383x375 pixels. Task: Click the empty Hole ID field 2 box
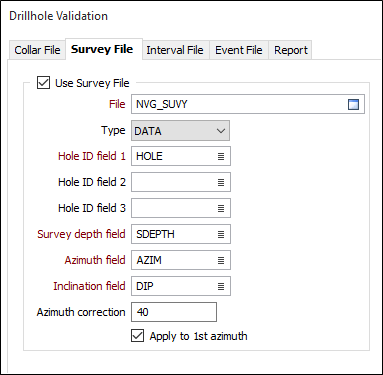coord(181,182)
